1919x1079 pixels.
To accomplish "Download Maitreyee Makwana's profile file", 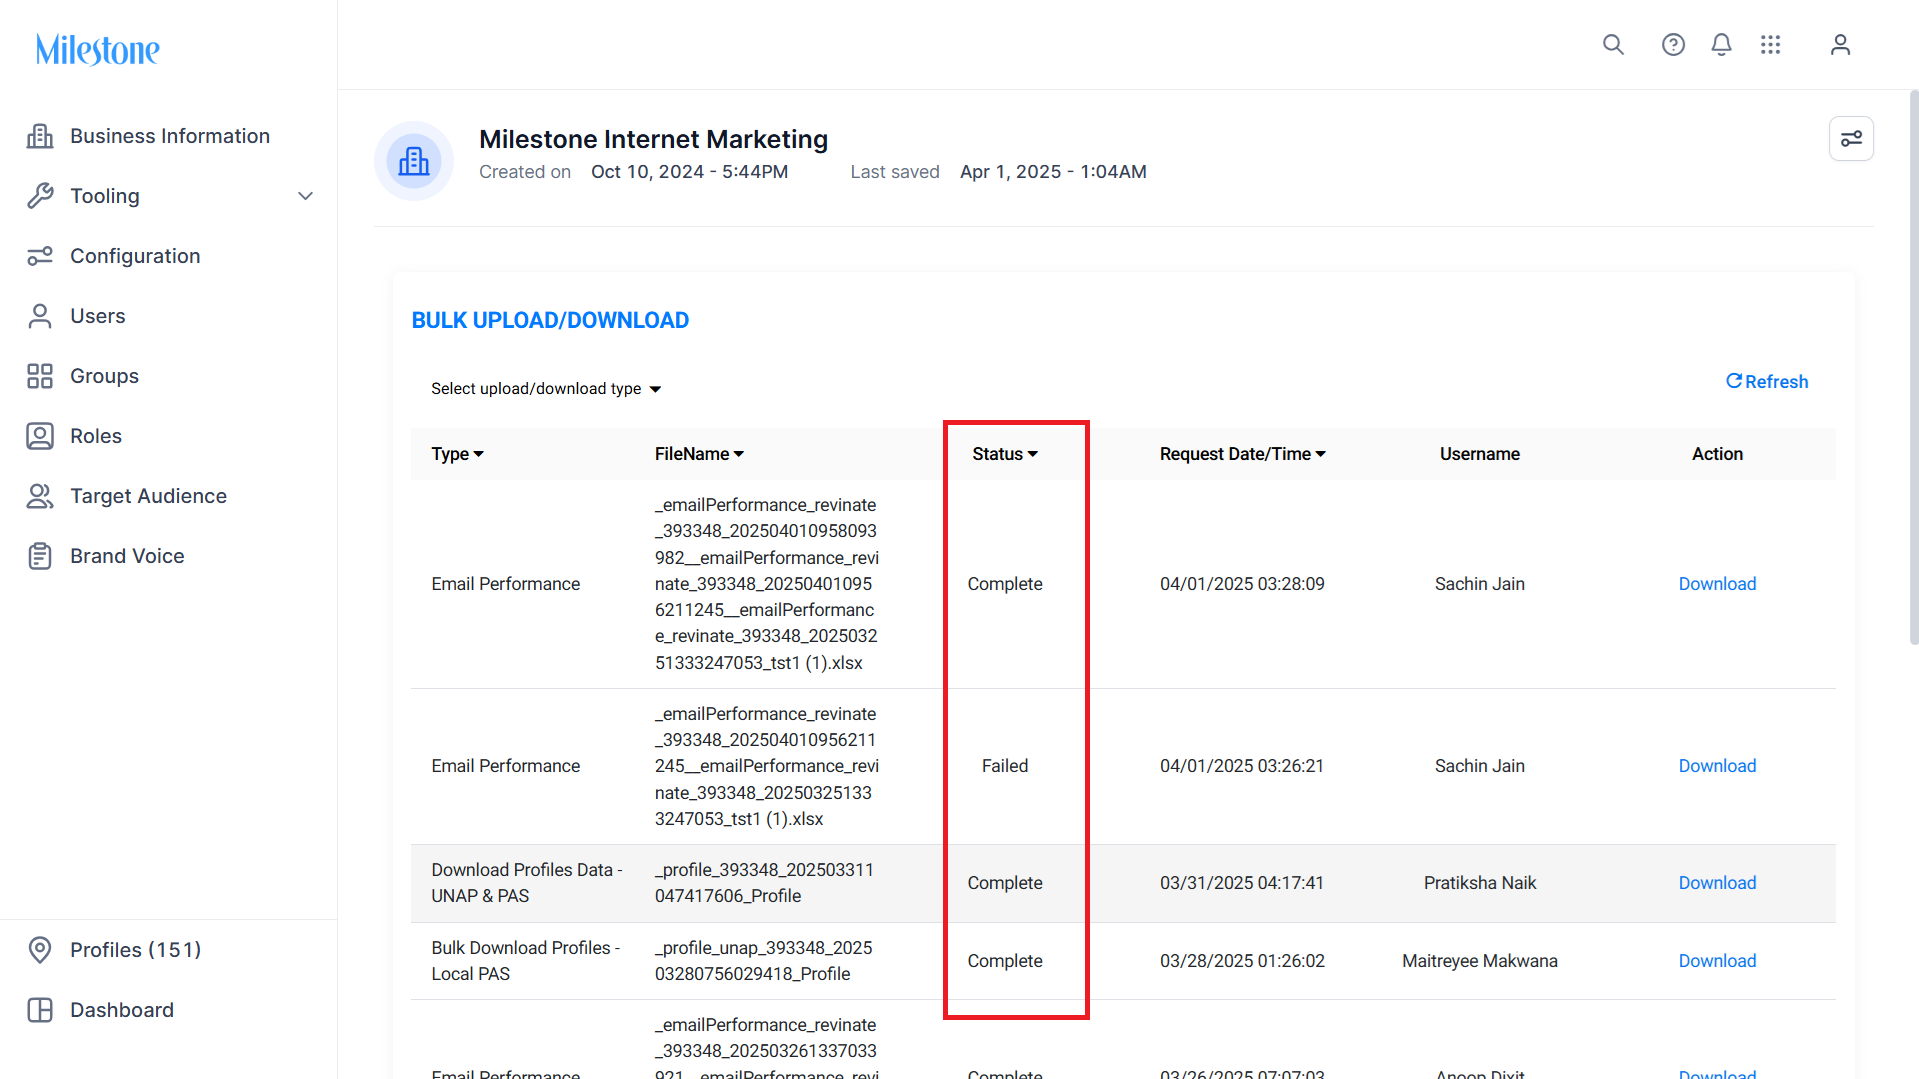I will pos(1717,961).
